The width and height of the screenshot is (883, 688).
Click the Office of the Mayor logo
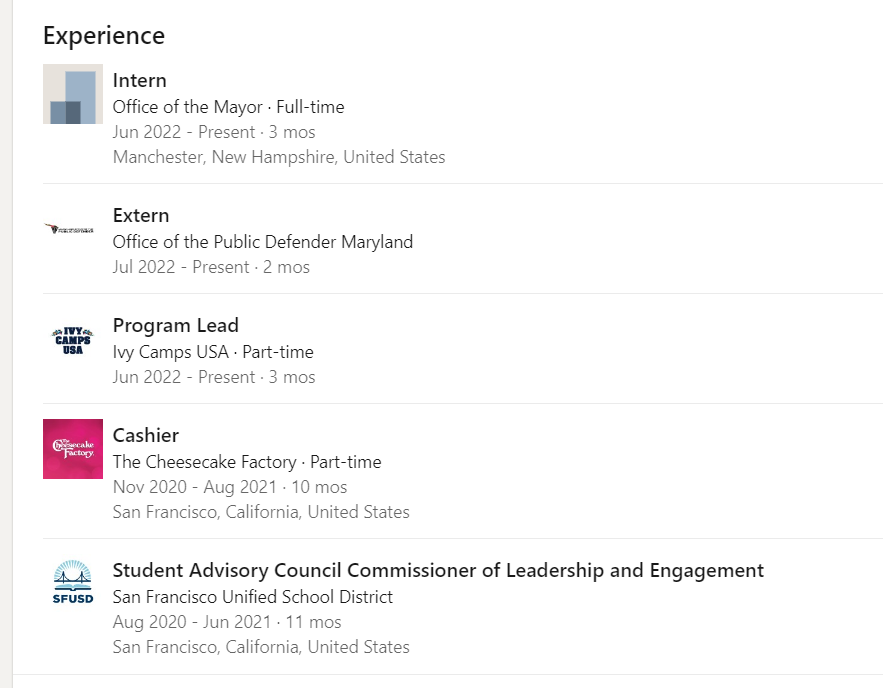click(x=73, y=94)
